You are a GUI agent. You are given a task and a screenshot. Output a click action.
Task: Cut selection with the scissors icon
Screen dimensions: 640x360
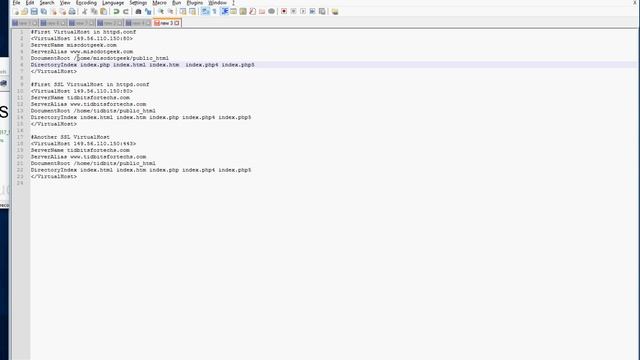point(84,11)
